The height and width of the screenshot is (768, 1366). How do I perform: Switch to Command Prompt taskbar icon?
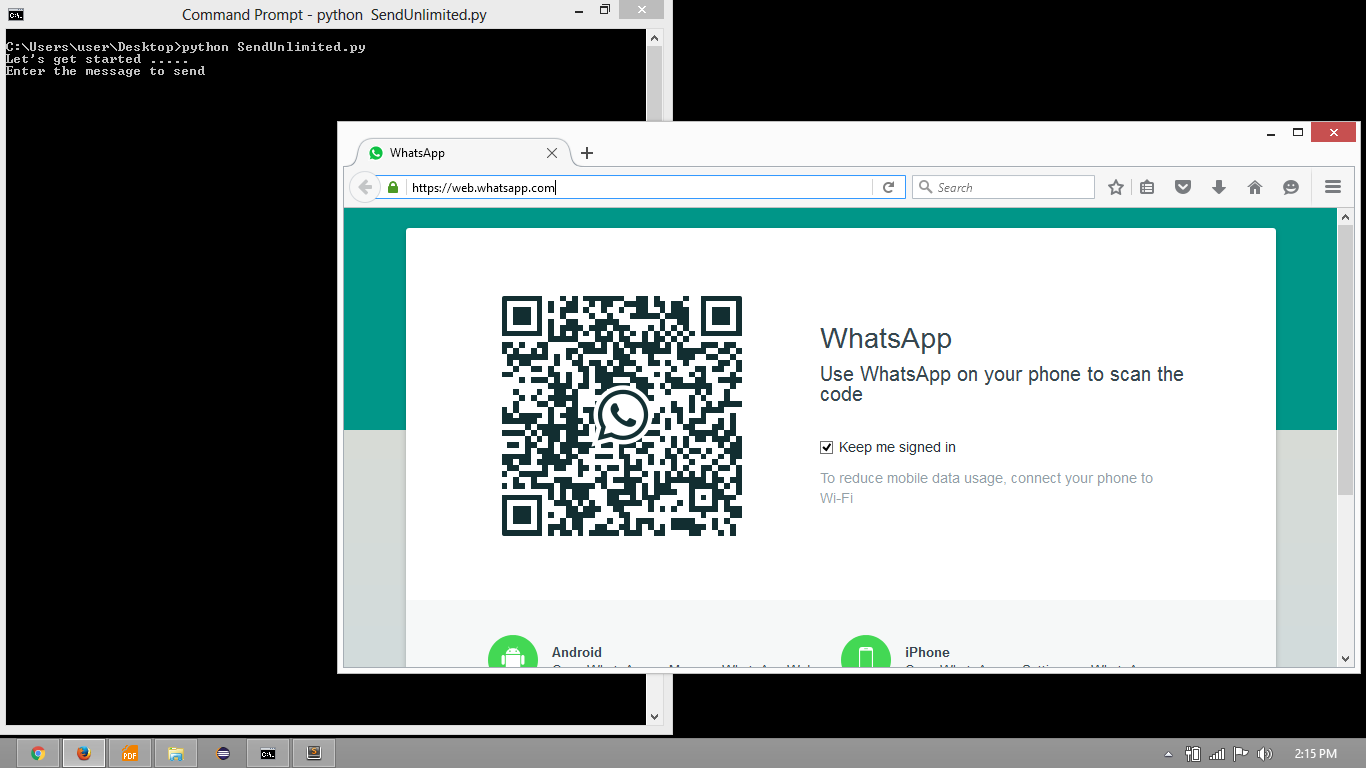(x=268, y=753)
